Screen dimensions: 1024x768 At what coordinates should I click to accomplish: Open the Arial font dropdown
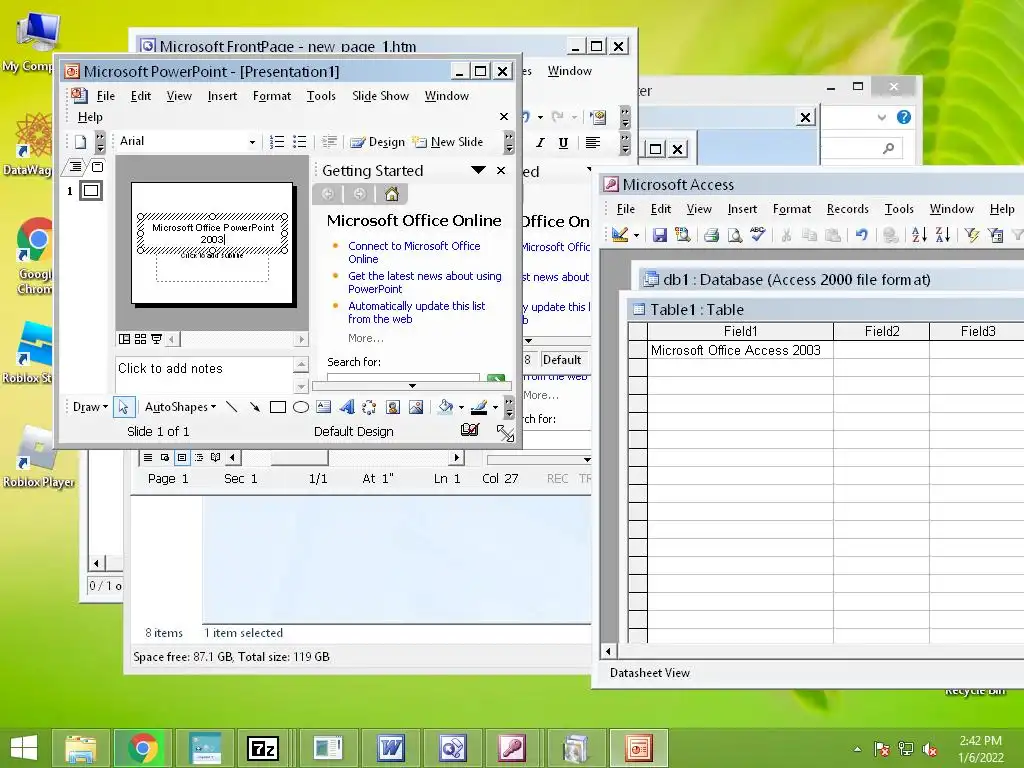tap(252, 142)
